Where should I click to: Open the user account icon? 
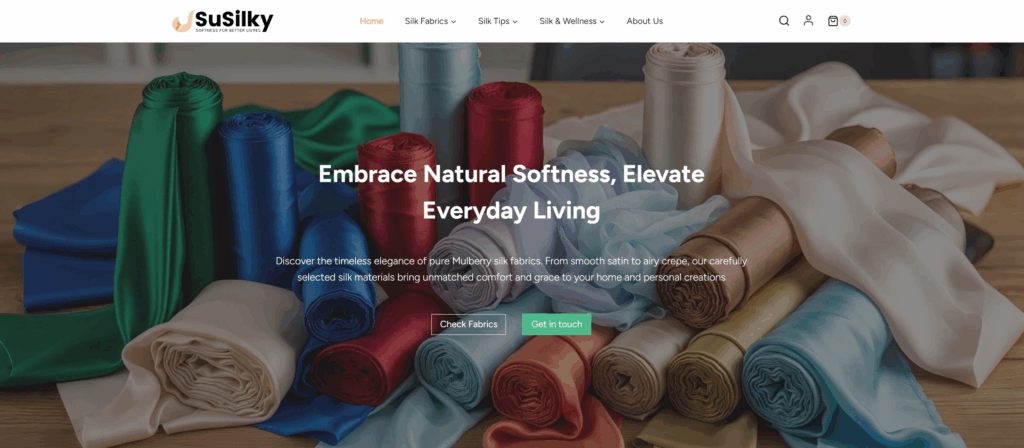point(808,20)
